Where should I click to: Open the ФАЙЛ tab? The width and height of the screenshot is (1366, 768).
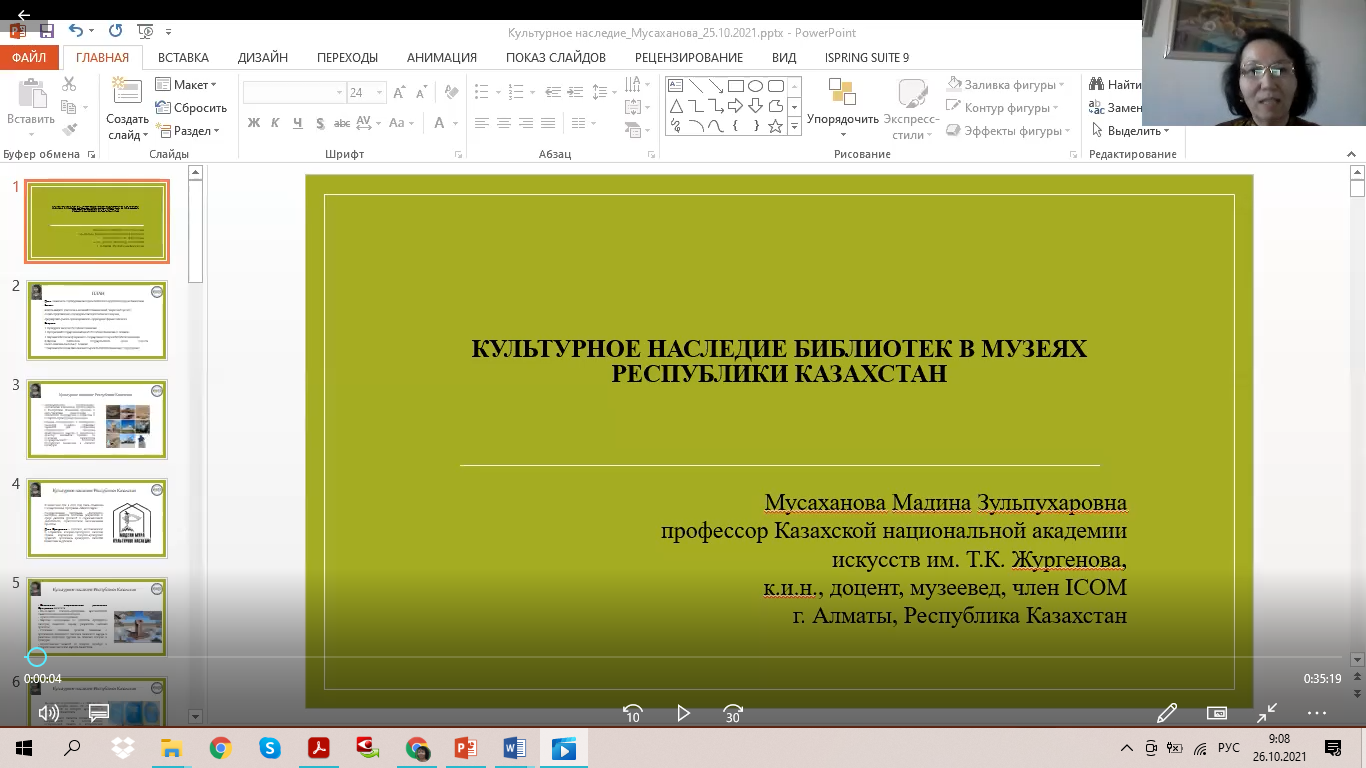(x=30, y=58)
